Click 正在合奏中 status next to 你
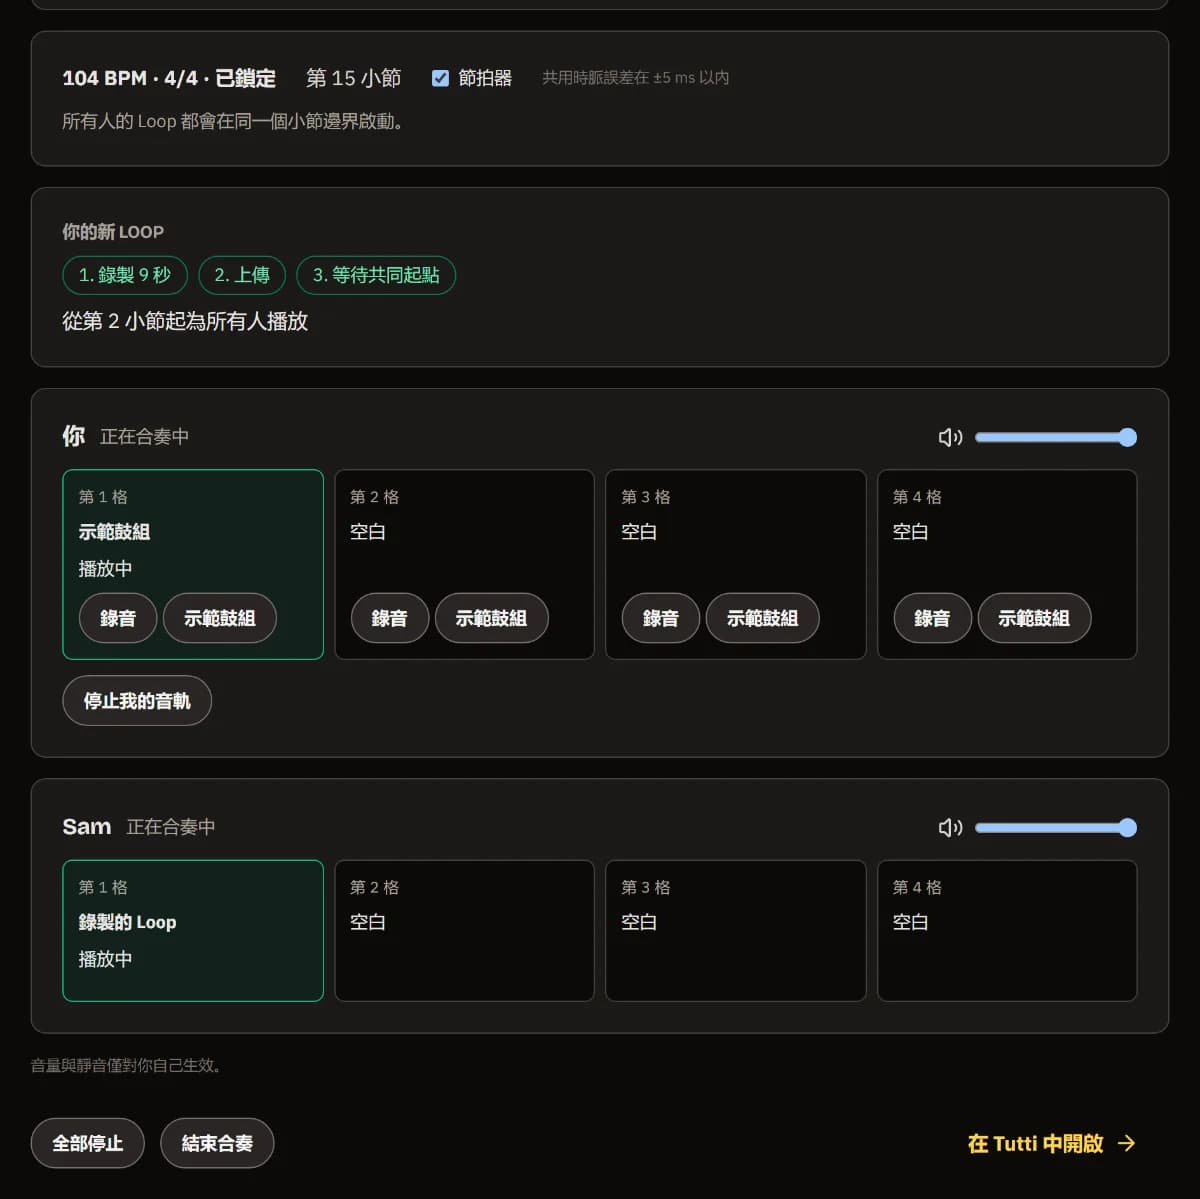This screenshot has height=1199, width=1200. (x=144, y=437)
